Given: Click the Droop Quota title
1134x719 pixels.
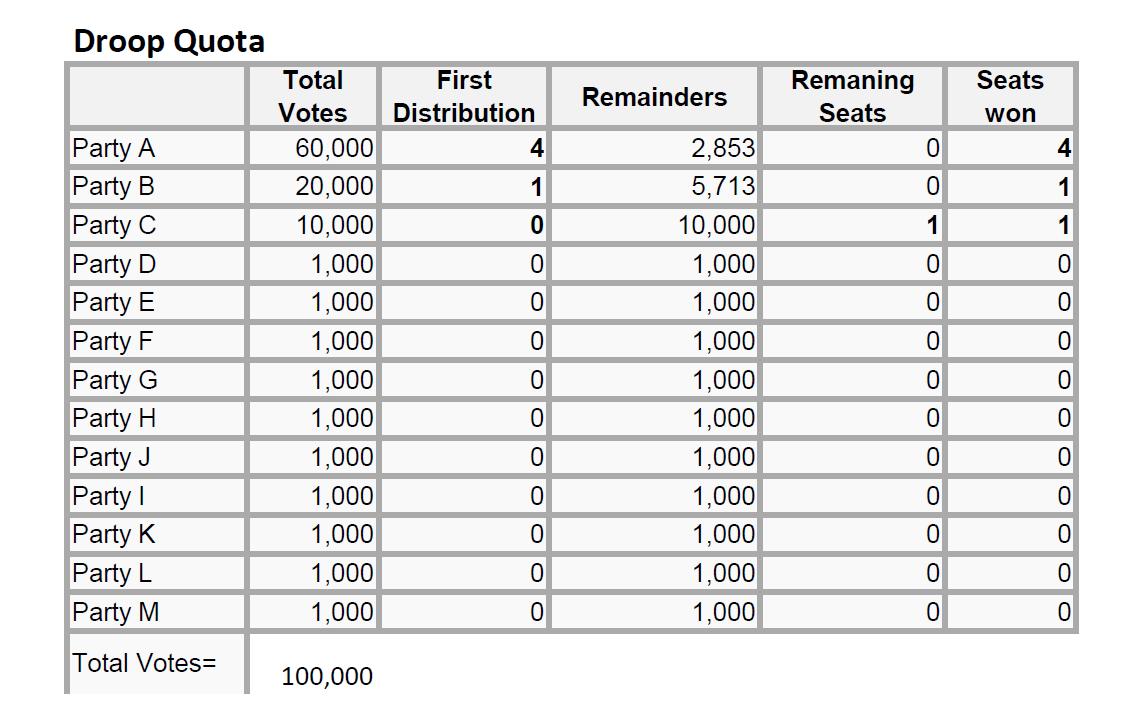Looking at the screenshot, I should click(169, 42).
